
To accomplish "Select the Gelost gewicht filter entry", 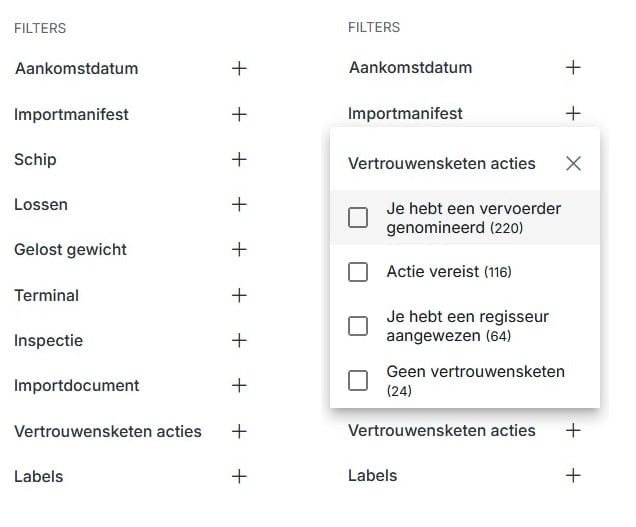I will [70, 249].
